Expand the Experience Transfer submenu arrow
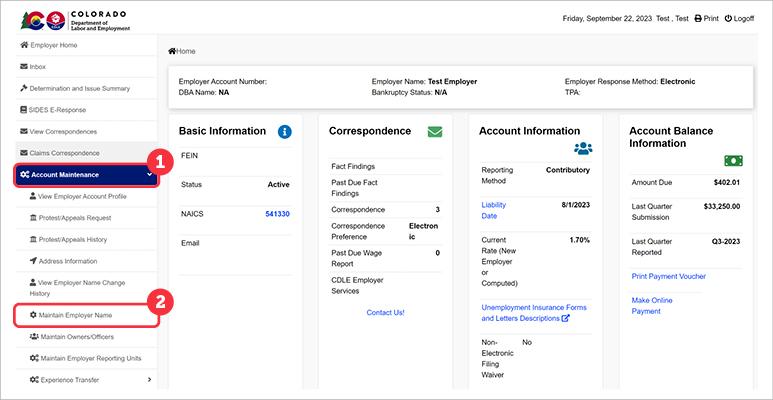This screenshot has height=400, width=773. point(149,379)
